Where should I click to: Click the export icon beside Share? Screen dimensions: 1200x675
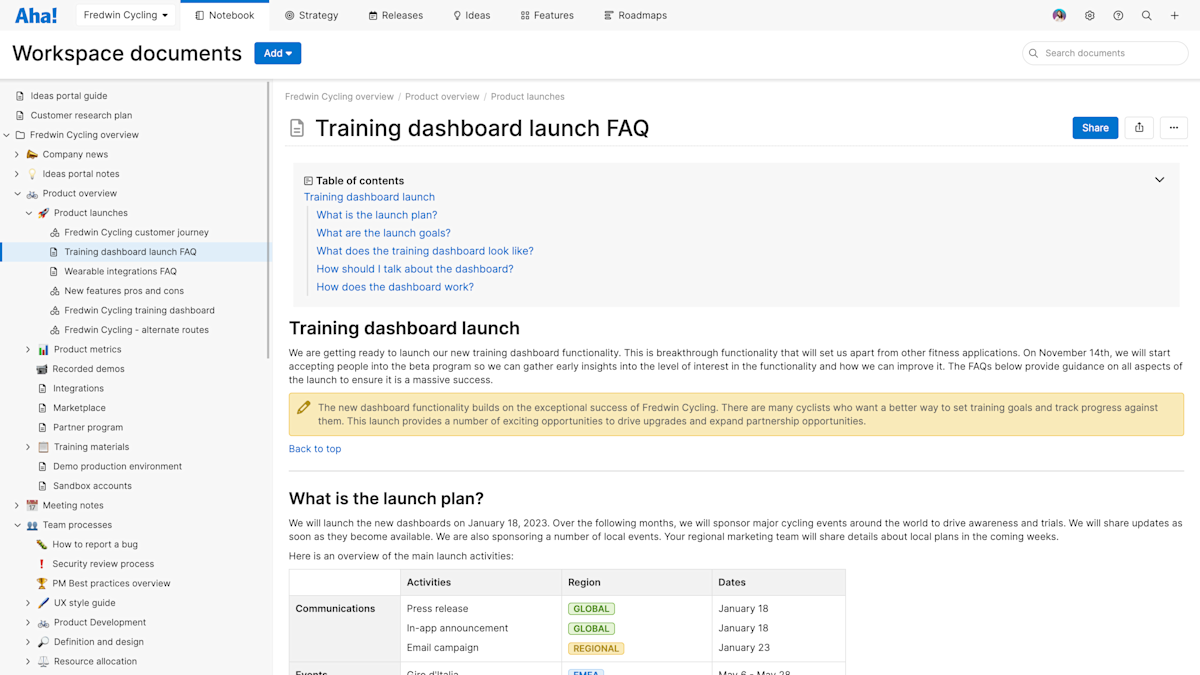tap(1139, 127)
